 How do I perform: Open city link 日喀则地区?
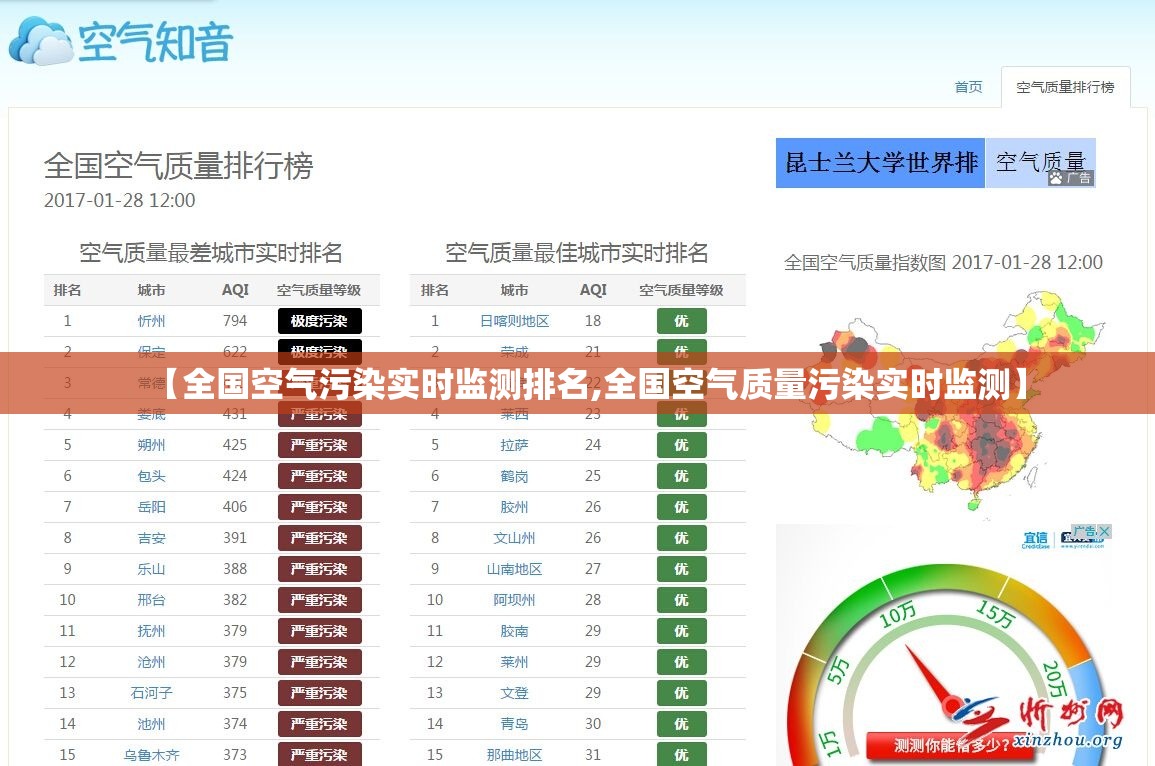pos(514,321)
